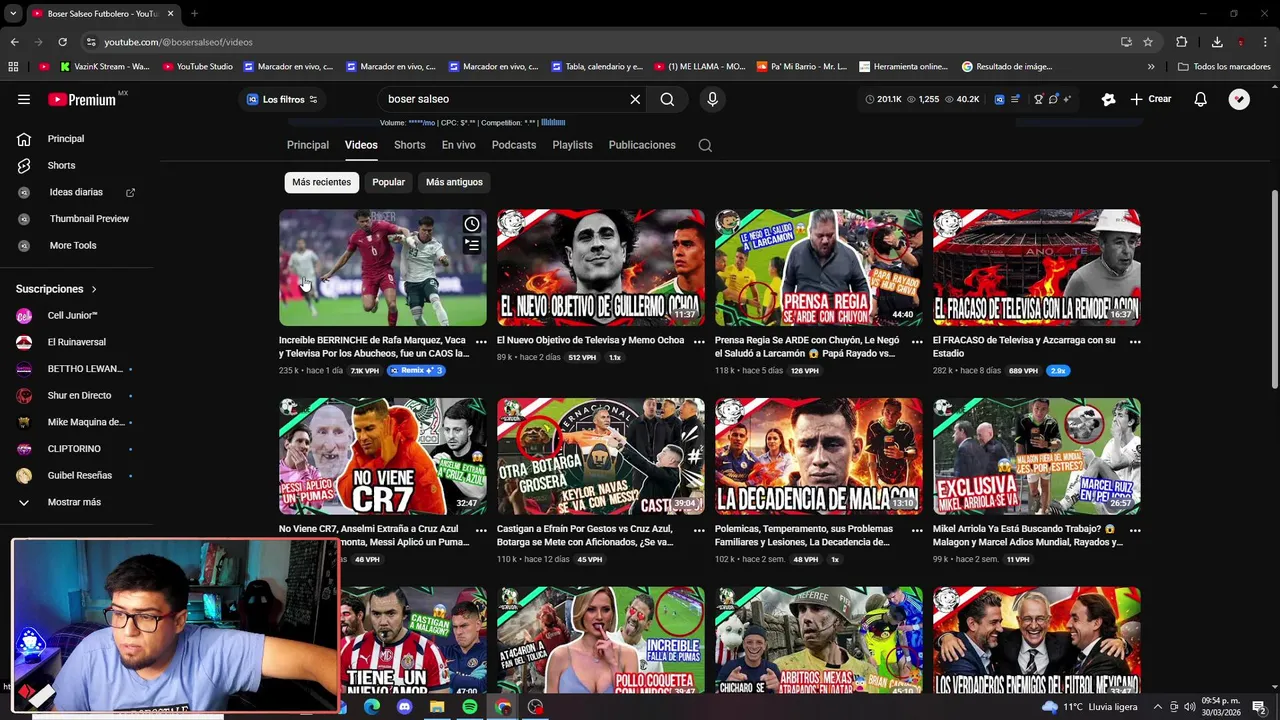Viewport: 1280px width, 720px height.
Task: Select the Más antiguos sort chip
Action: point(454,182)
